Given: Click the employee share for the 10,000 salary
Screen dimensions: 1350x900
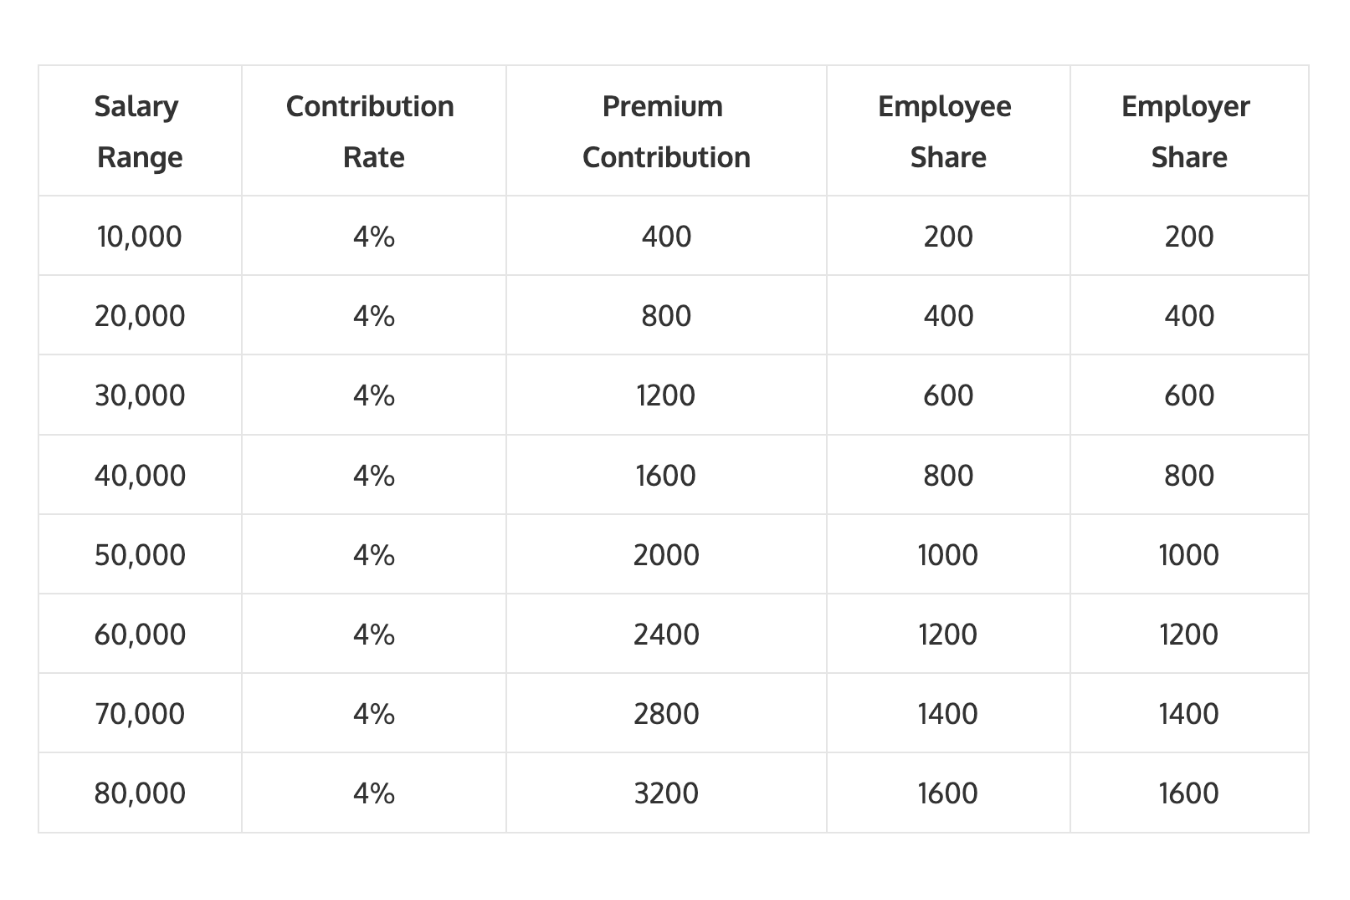Looking at the screenshot, I should point(947,236).
